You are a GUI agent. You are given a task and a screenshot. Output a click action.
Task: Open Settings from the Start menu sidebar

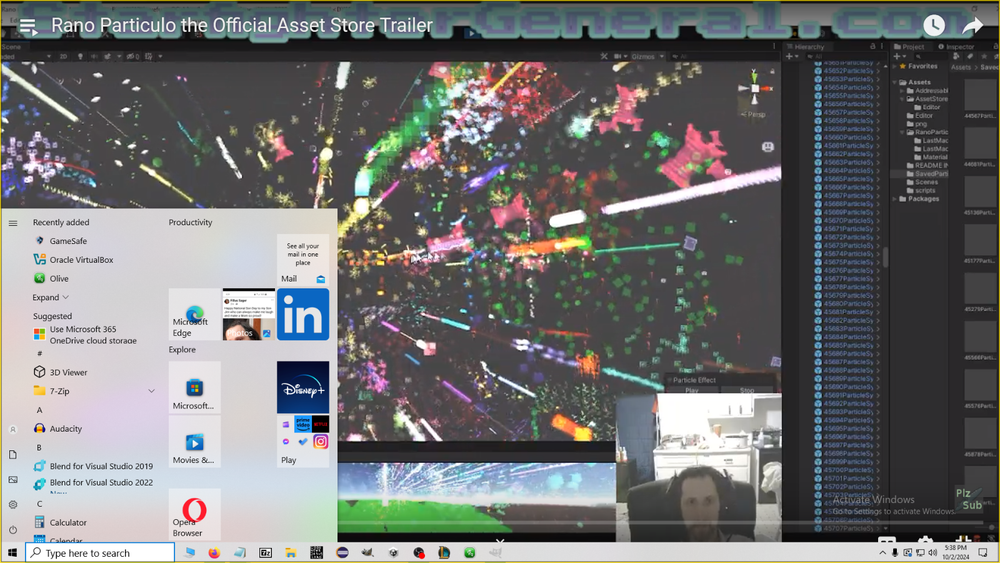13,504
